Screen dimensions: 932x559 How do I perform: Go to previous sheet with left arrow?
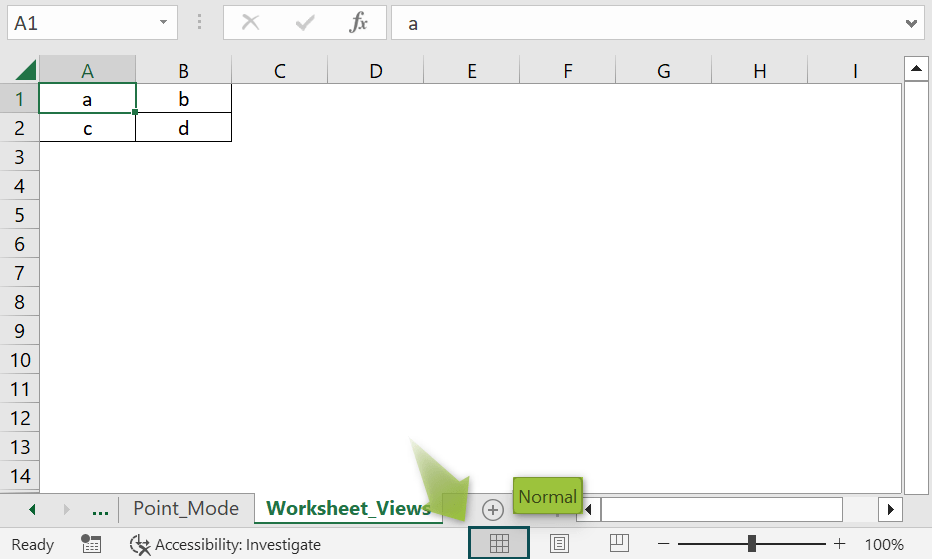coord(32,510)
